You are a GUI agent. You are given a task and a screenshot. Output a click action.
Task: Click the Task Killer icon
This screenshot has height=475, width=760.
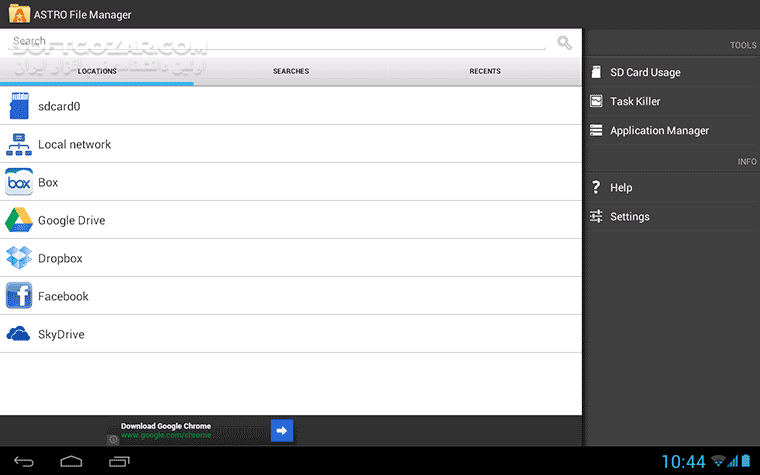coord(596,101)
